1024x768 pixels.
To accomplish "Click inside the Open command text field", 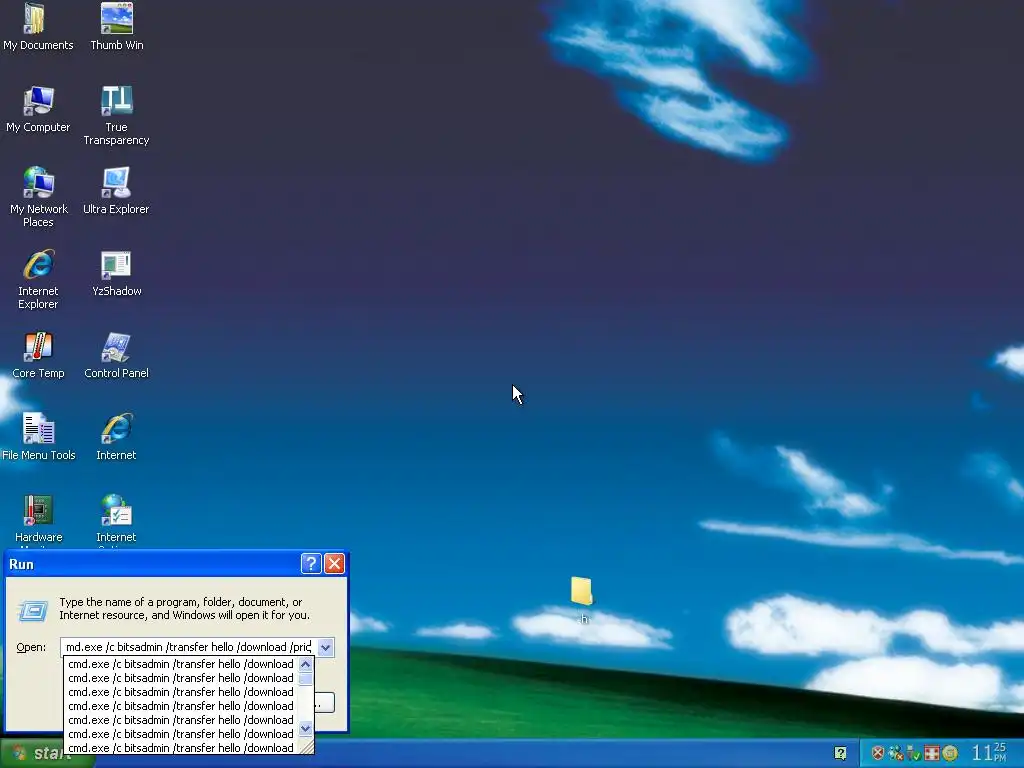I will click(x=188, y=647).
